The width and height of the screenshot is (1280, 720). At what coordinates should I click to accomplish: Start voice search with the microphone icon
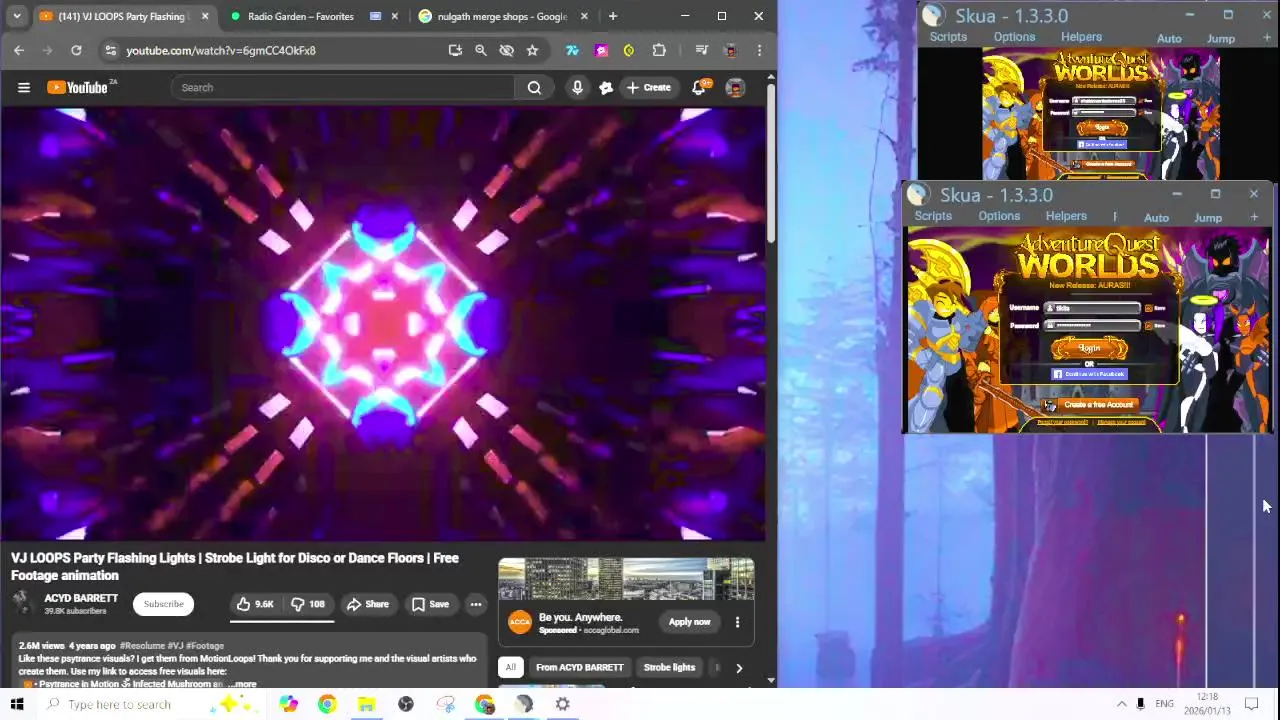click(577, 87)
